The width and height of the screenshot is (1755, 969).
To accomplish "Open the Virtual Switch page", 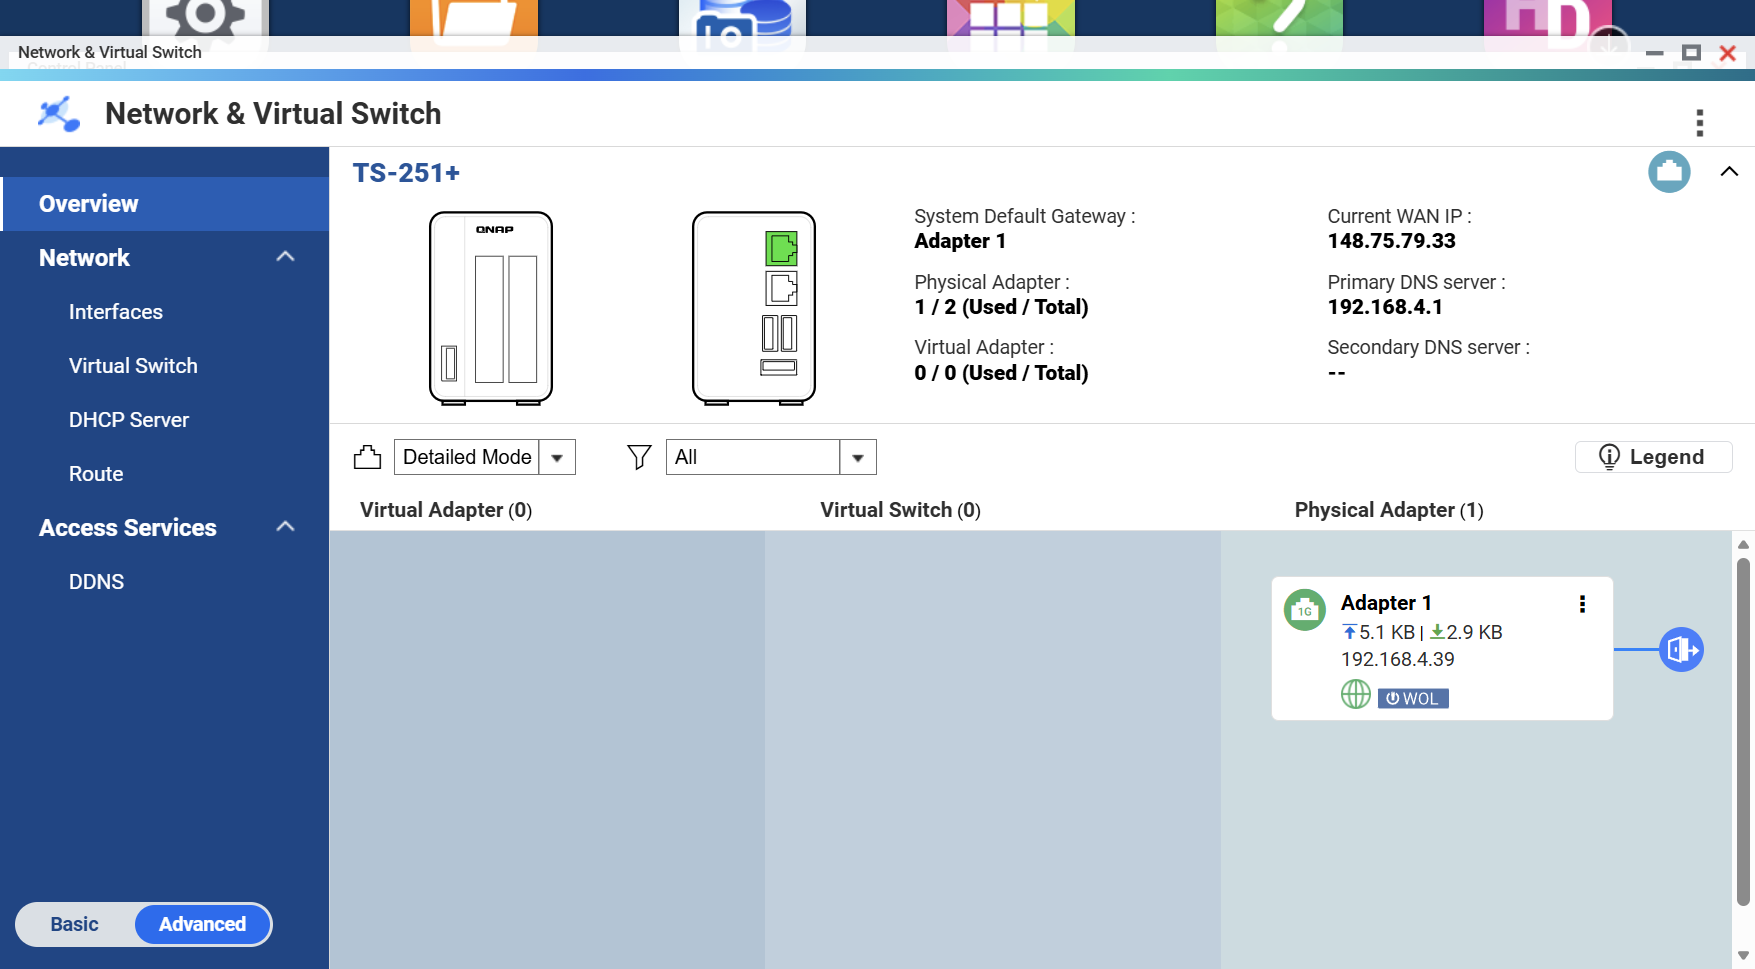I will tap(133, 366).
